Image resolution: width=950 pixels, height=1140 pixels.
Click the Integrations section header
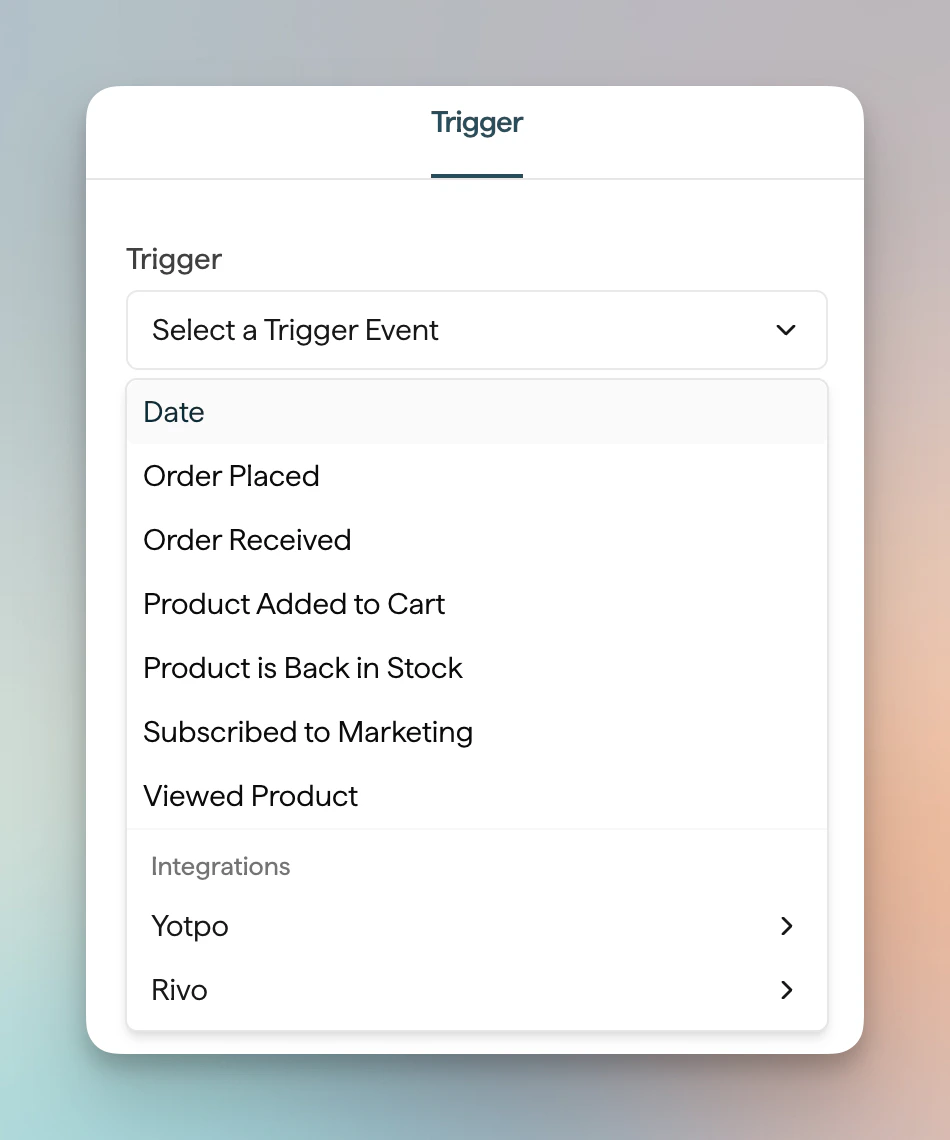[x=220, y=866]
